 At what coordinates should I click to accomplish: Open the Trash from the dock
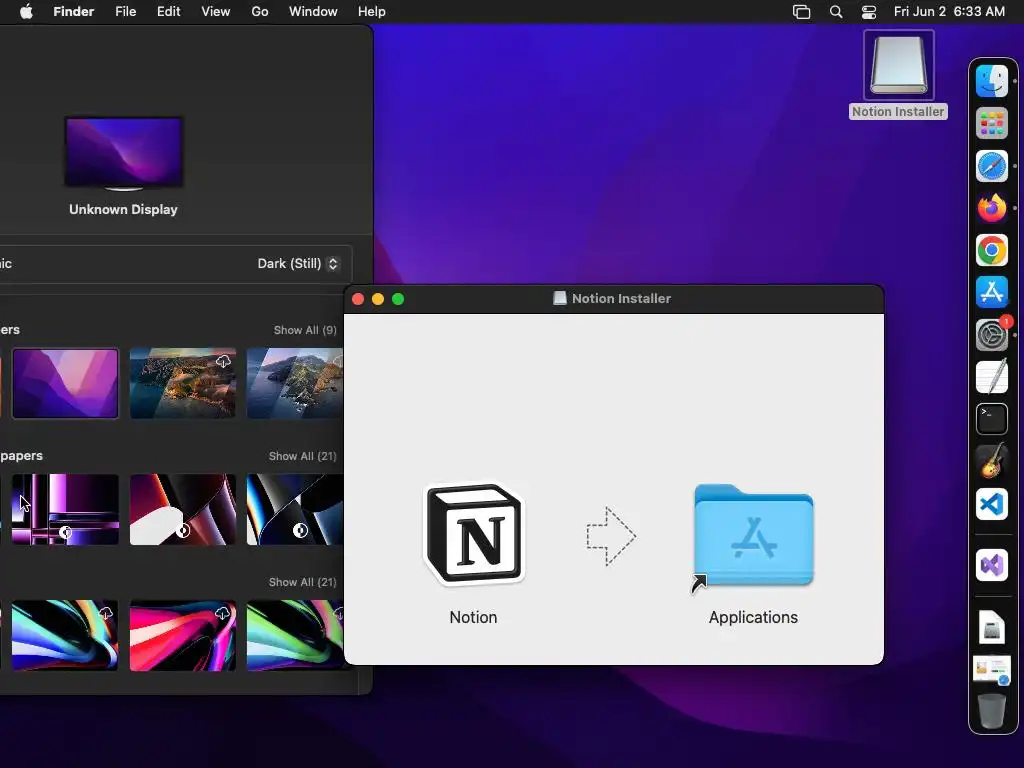(x=991, y=711)
